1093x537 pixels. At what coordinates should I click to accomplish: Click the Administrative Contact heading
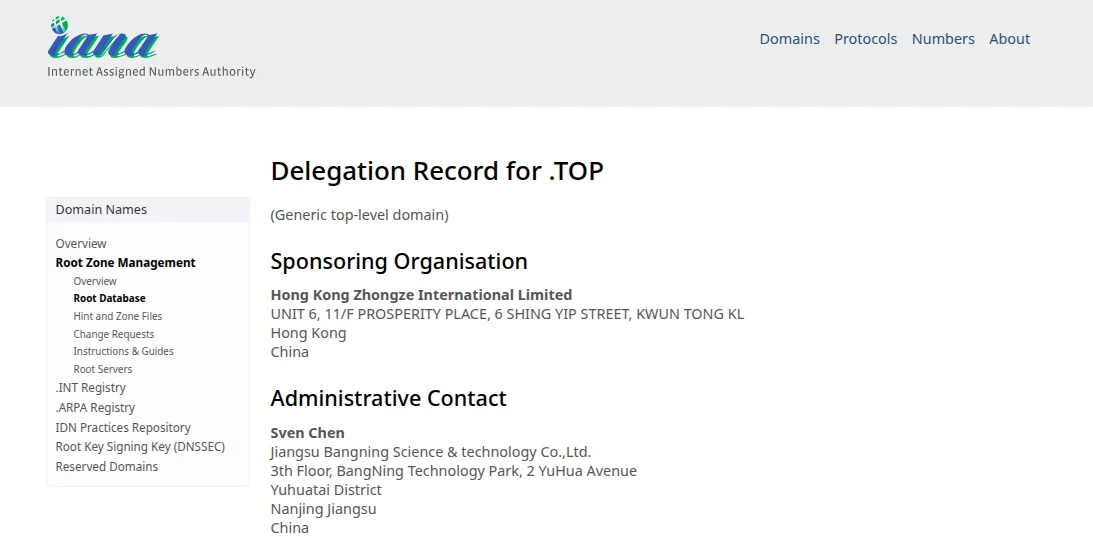(388, 398)
